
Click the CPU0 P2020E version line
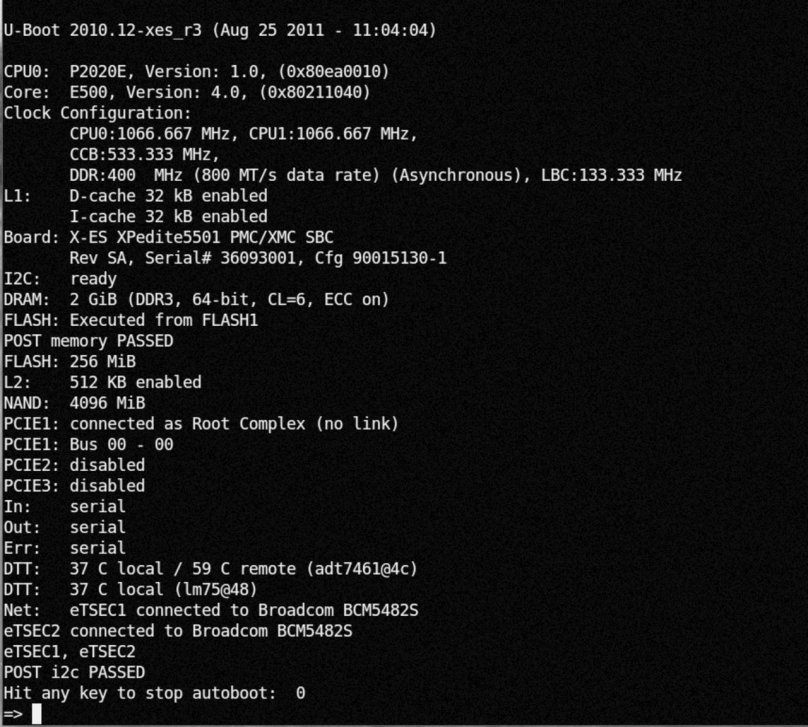(x=196, y=72)
